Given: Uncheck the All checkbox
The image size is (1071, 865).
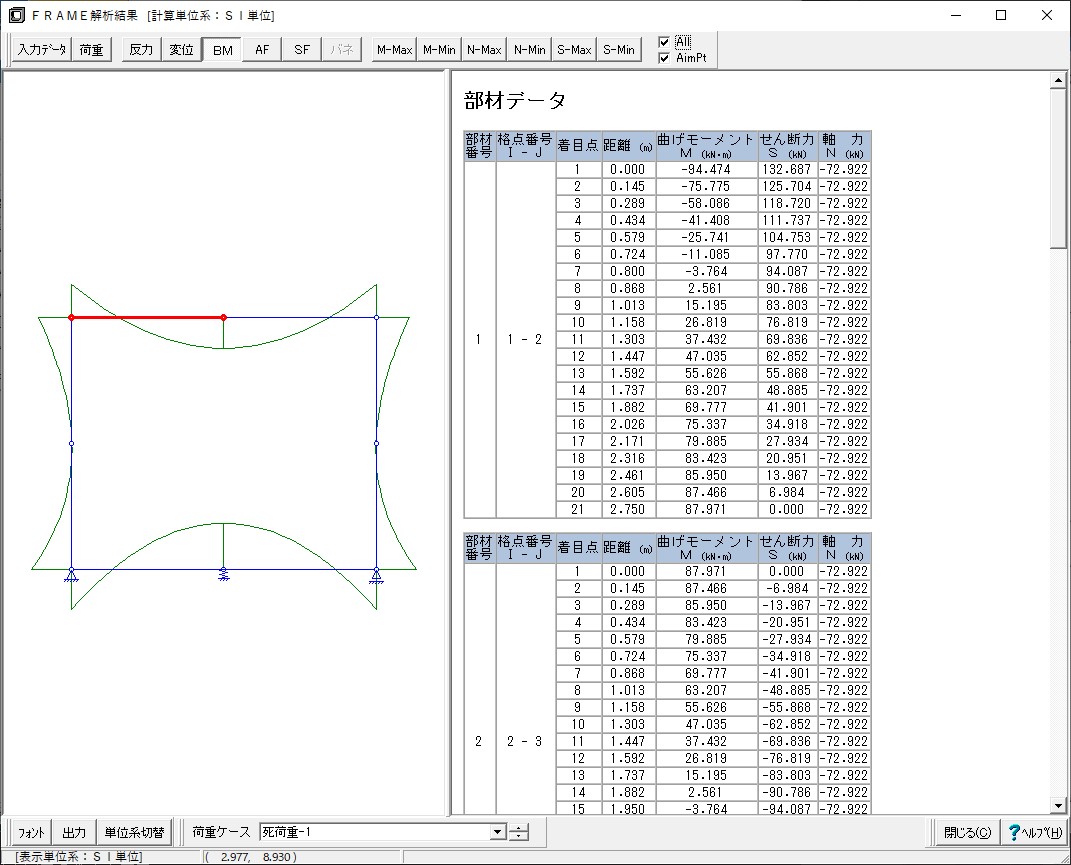Looking at the screenshot, I should coord(664,42).
